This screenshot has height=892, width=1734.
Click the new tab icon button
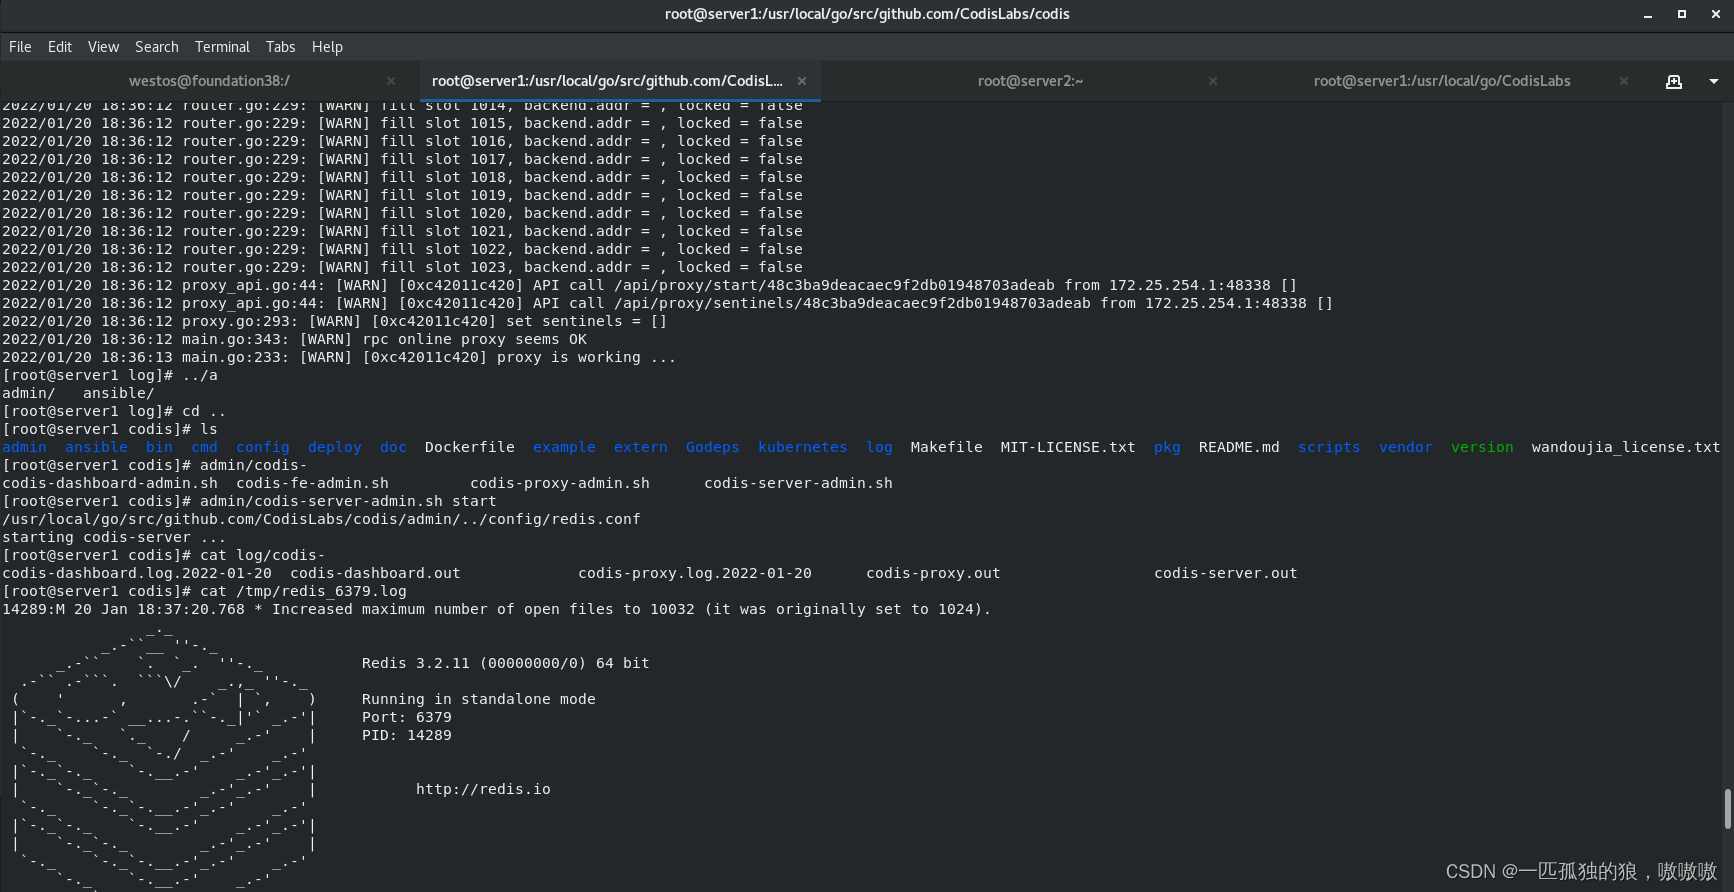(1674, 81)
